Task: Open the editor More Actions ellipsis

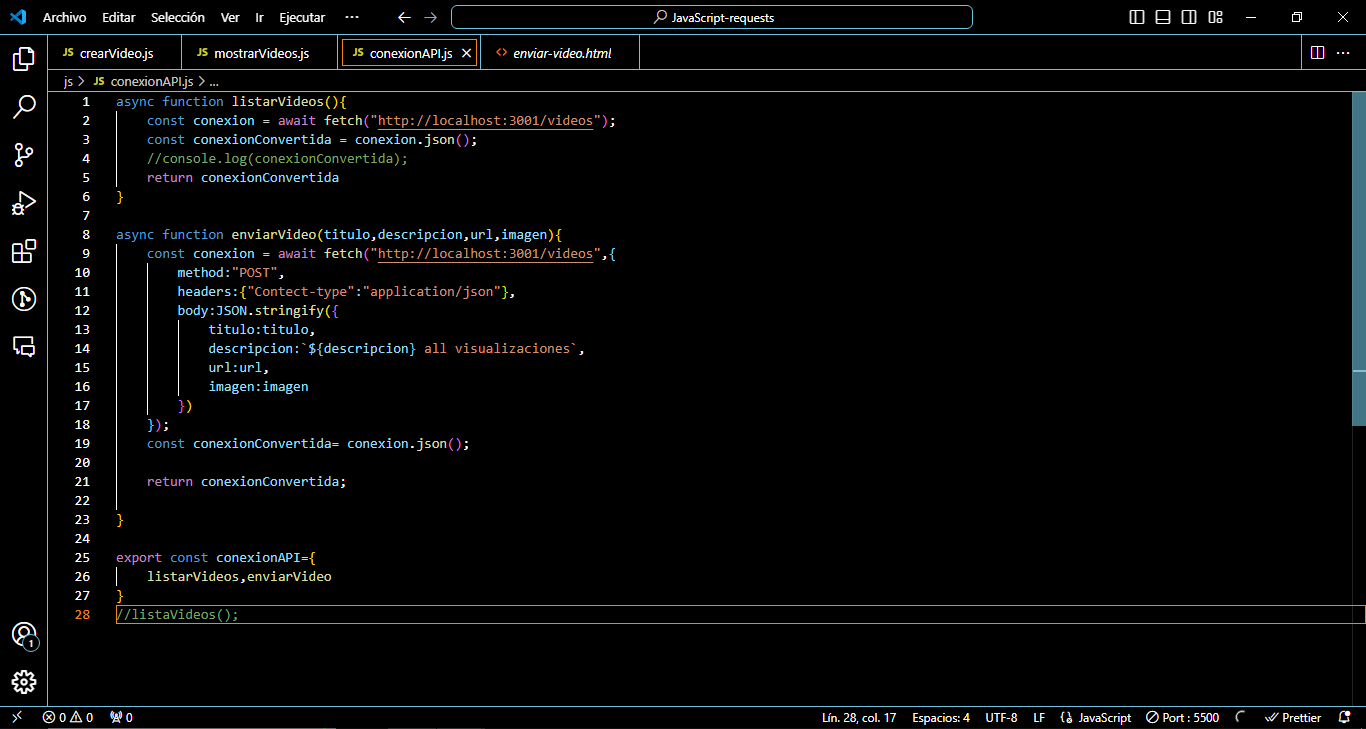Action: pyautogui.click(x=1345, y=53)
